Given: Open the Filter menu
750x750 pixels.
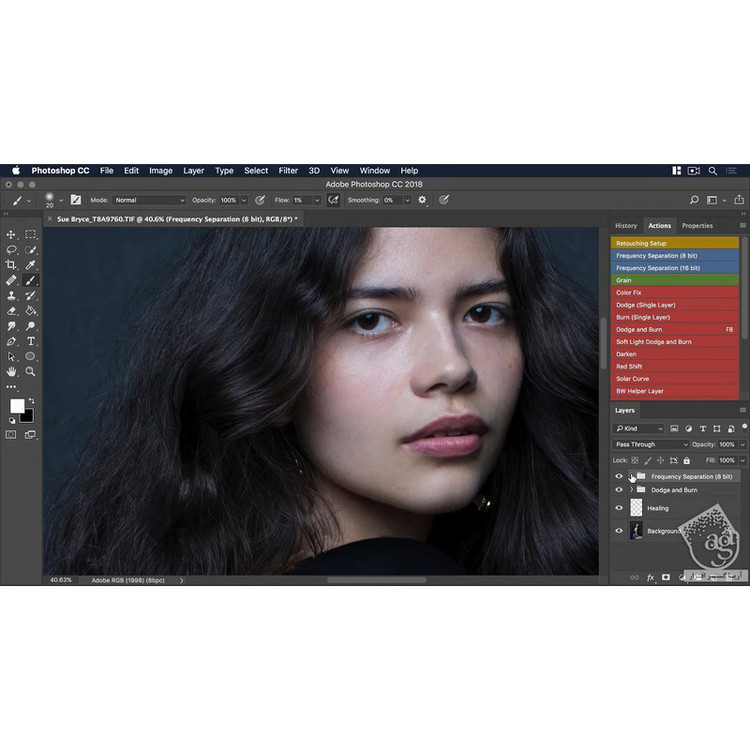Looking at the screenshot, I should (x=288, y=171).
